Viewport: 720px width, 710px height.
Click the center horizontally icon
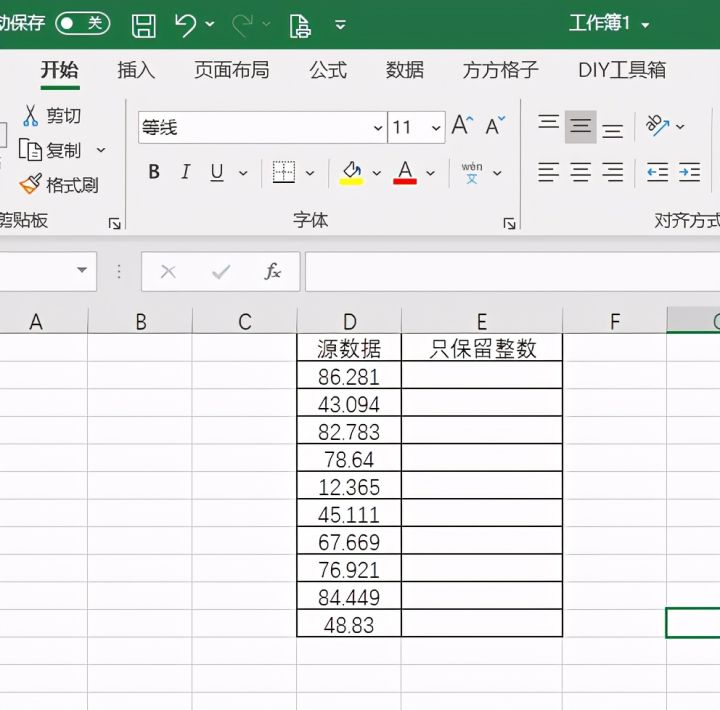coord(580,172)
